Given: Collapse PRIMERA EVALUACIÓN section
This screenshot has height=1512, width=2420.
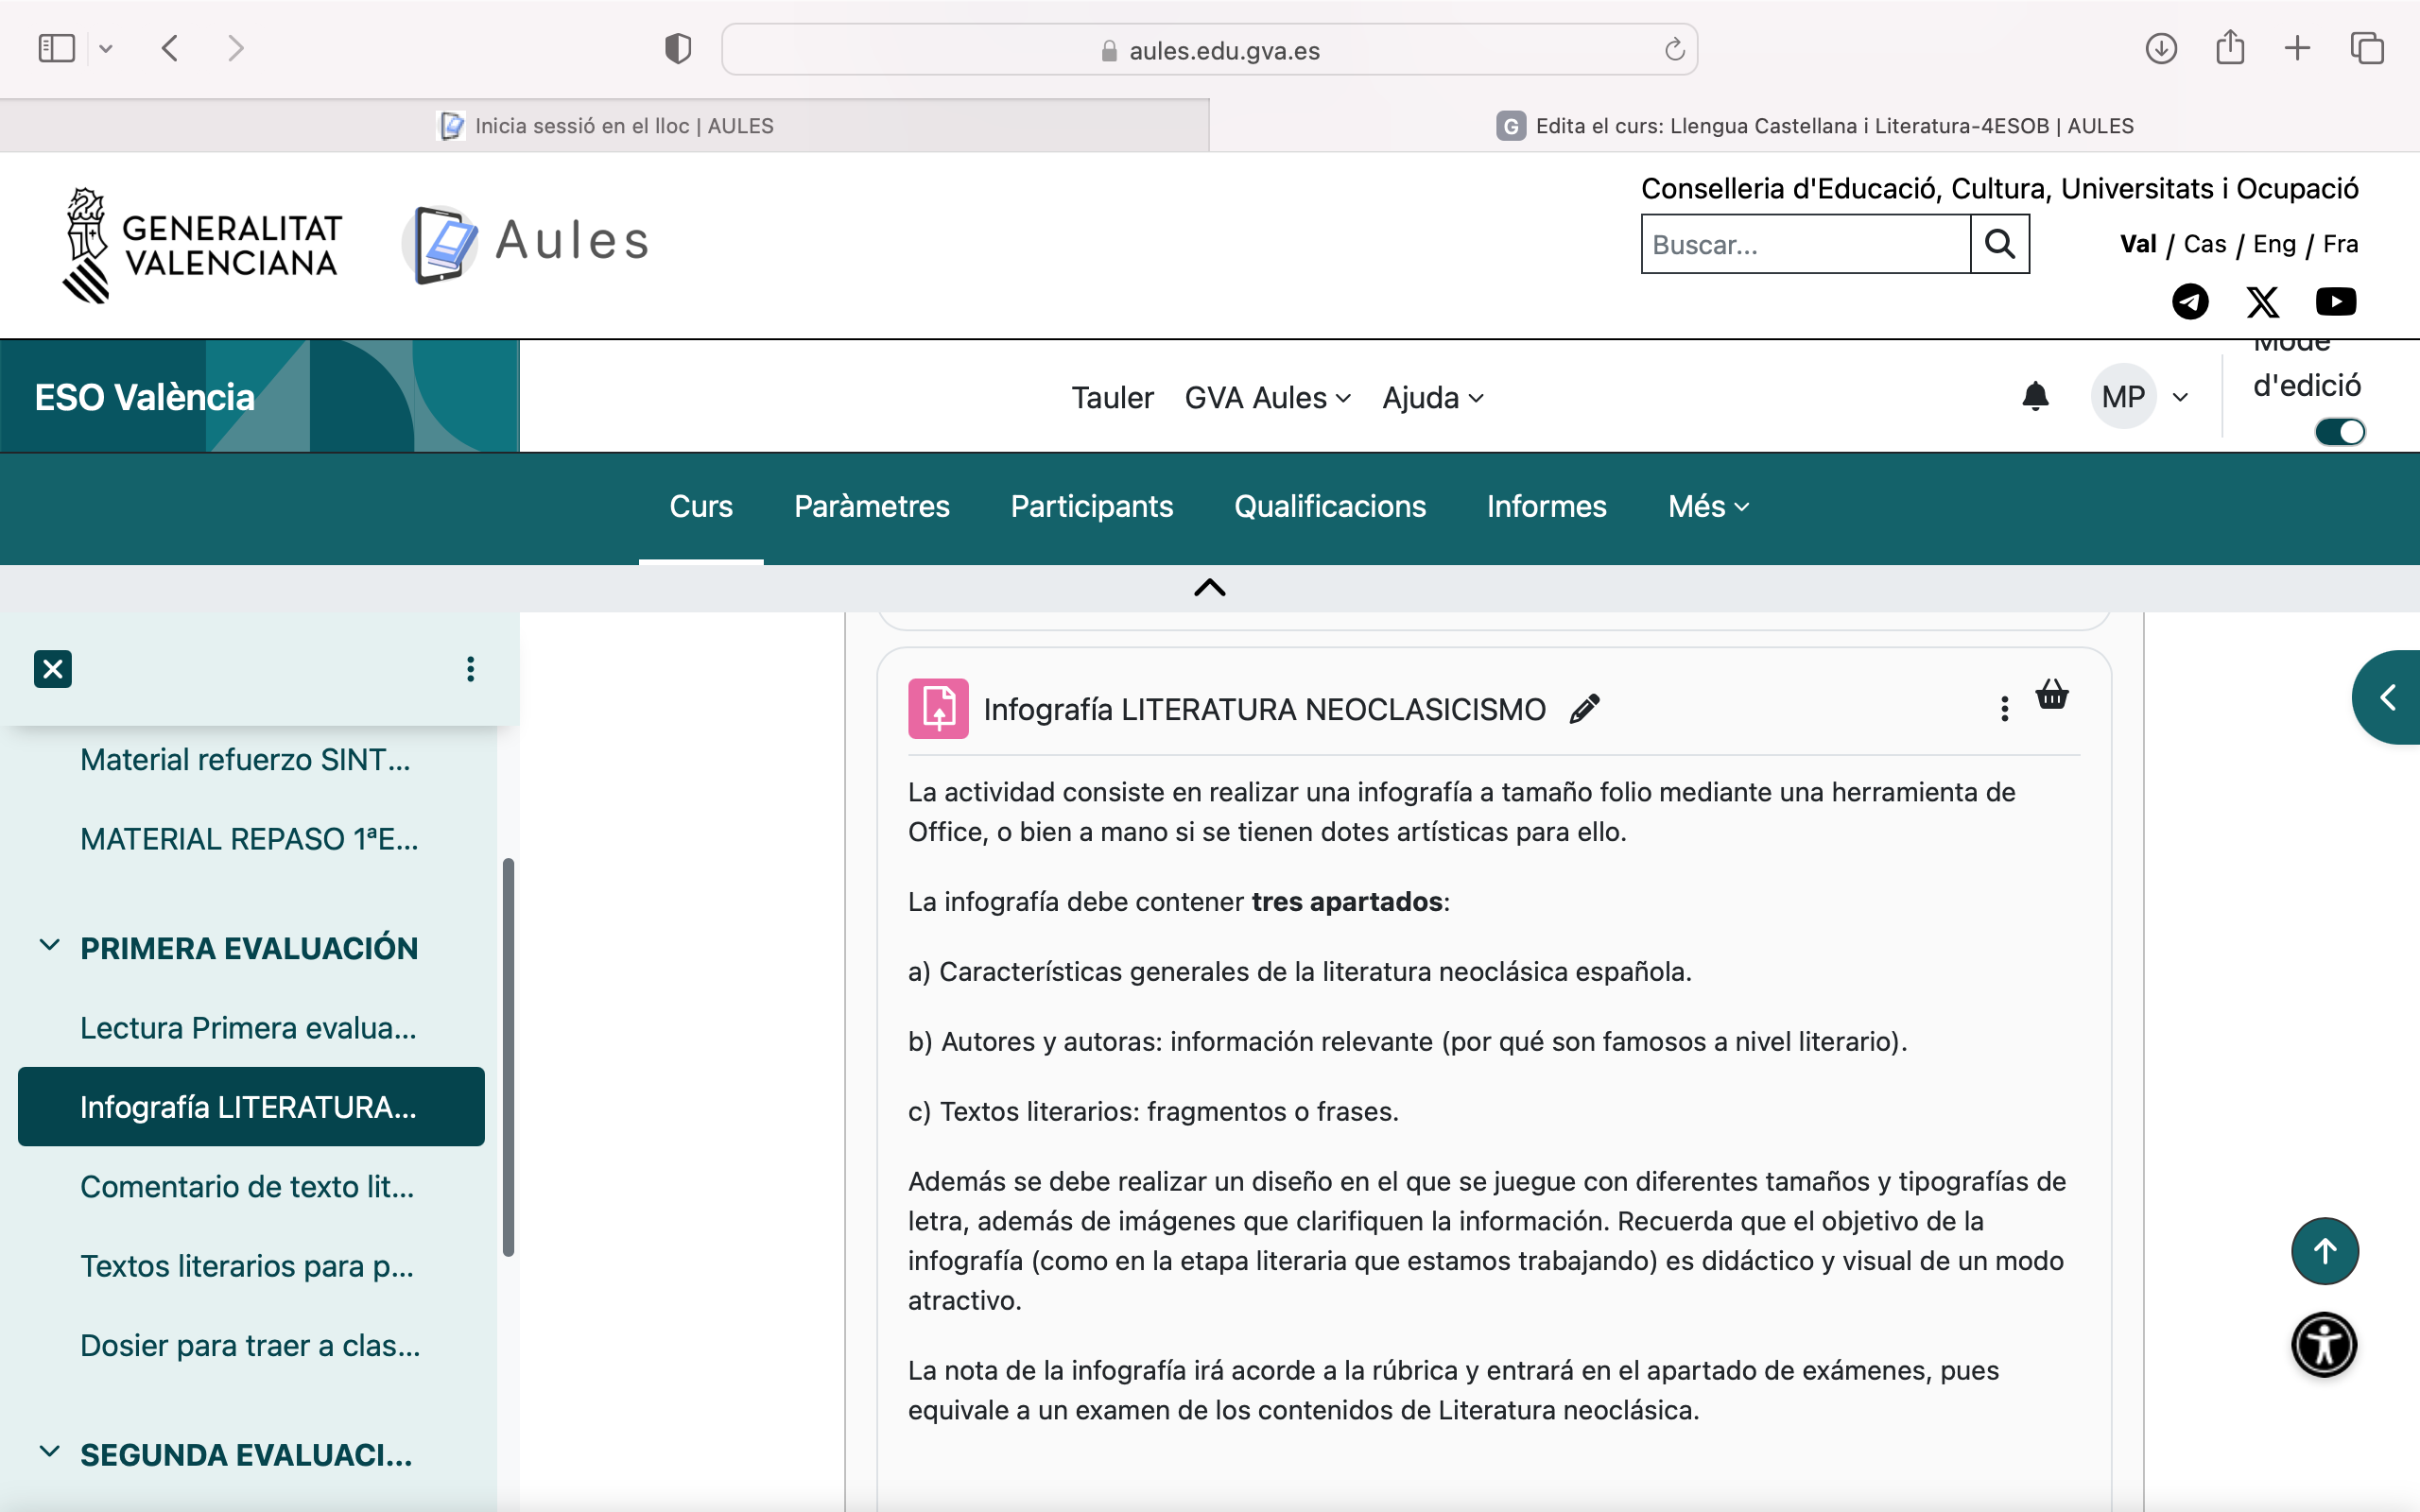Looking at the screenshot, I should pyautogui.click(x=49, y=946).
